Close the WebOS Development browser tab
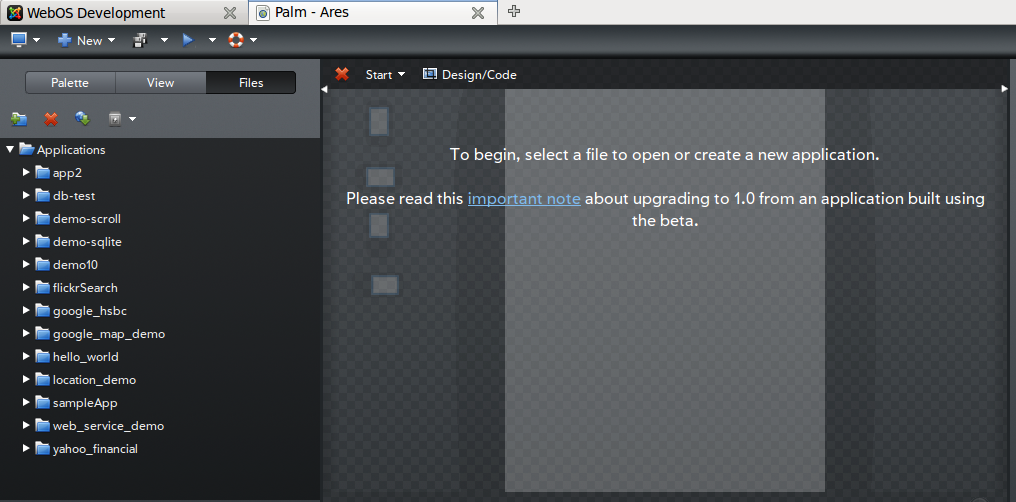The height and width of the screenshot is (502, 1016). click(229, 13)
